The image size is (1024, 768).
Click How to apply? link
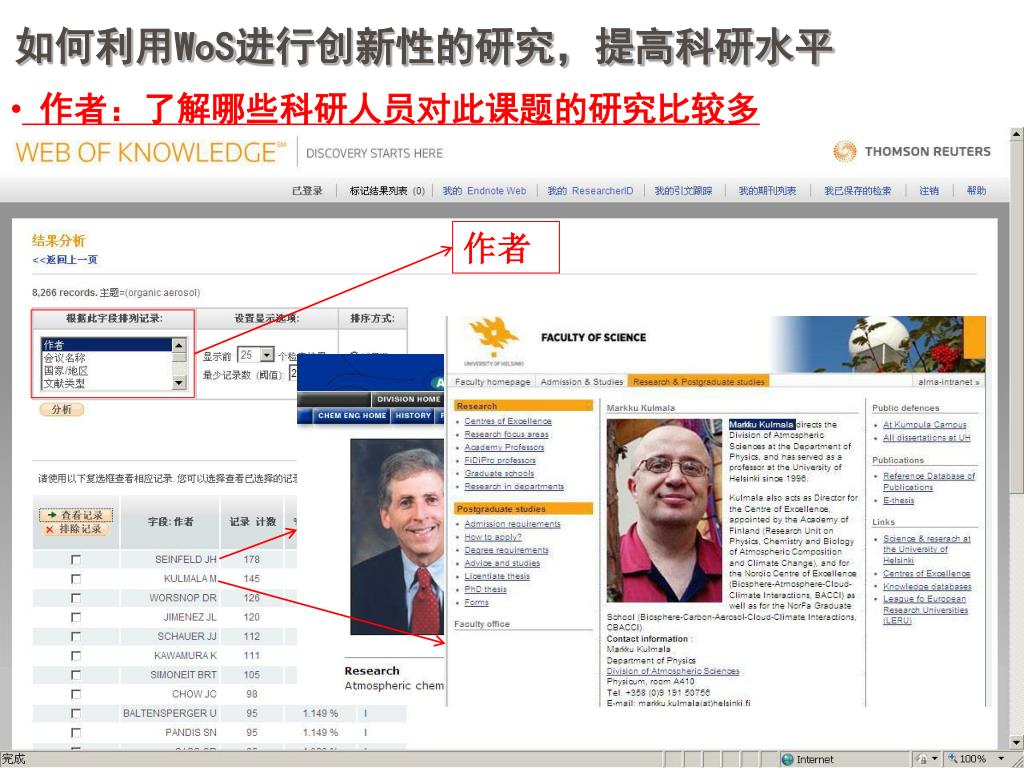point(492,537)
